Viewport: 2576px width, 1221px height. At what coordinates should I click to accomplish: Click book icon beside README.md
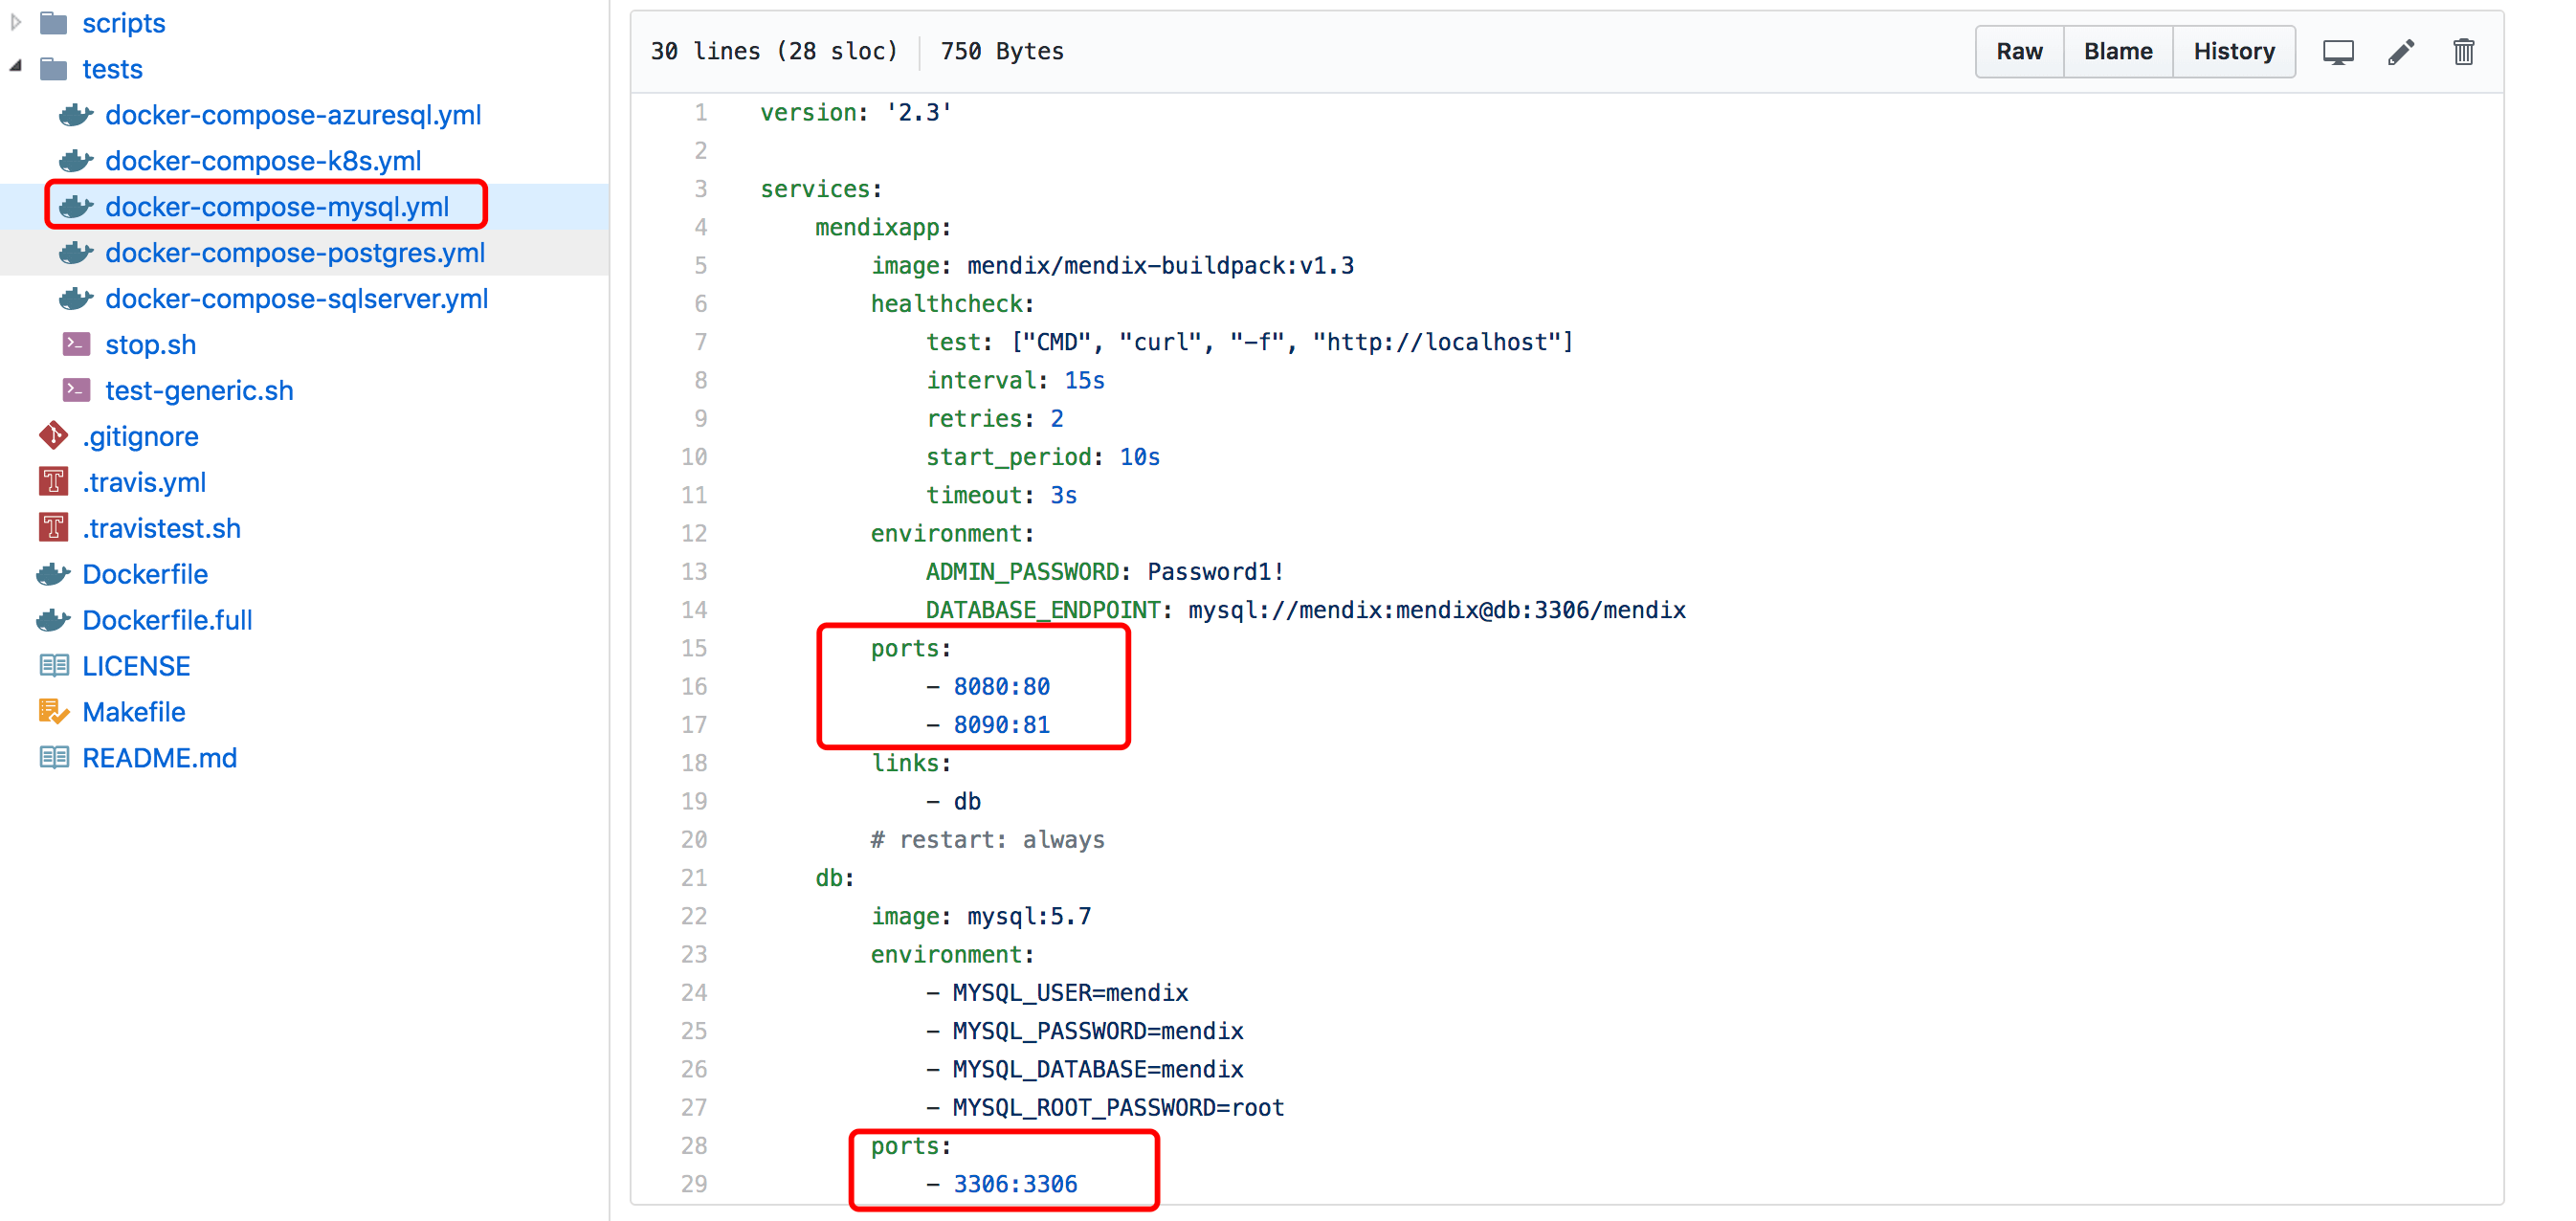tap(54, 758)
